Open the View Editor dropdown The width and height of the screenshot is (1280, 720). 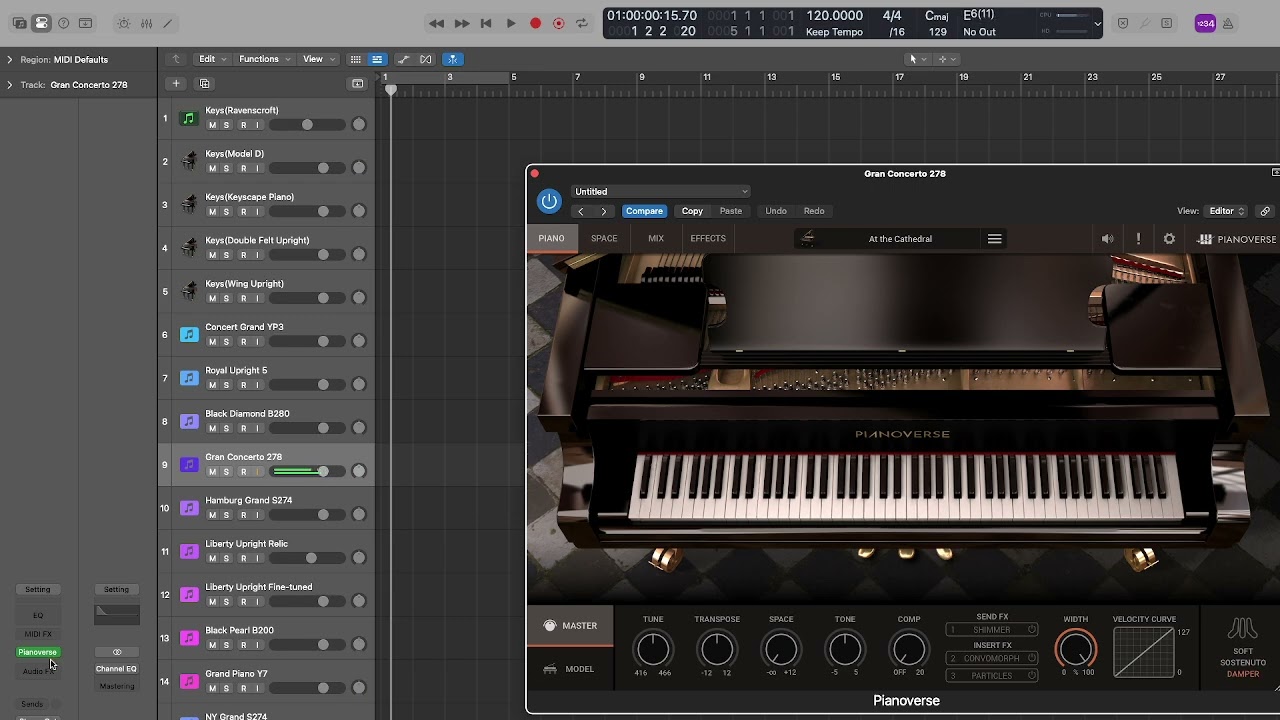[x=1226, y=211]
